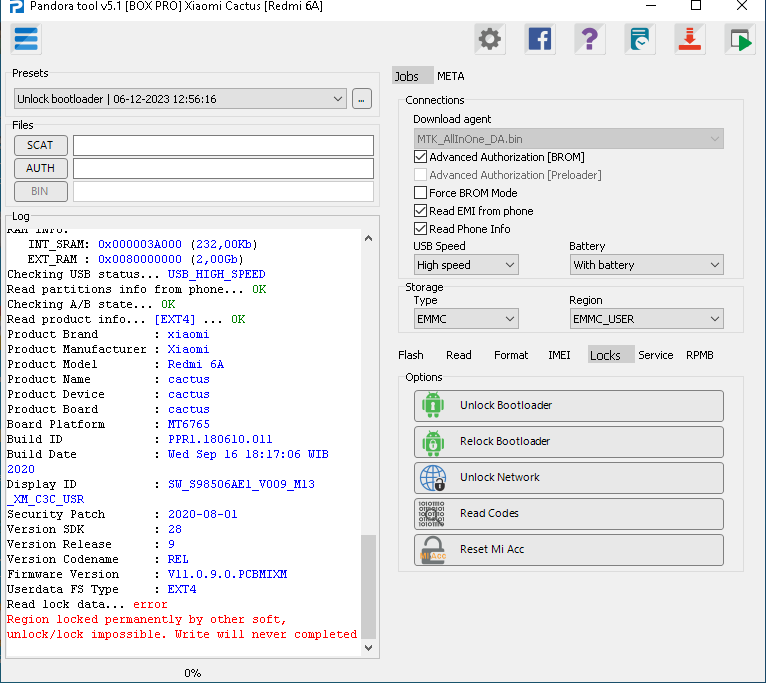Click the Pandora app logo in title bar
The width and height of the screenshot is (766, 683).
pos(17,6)
